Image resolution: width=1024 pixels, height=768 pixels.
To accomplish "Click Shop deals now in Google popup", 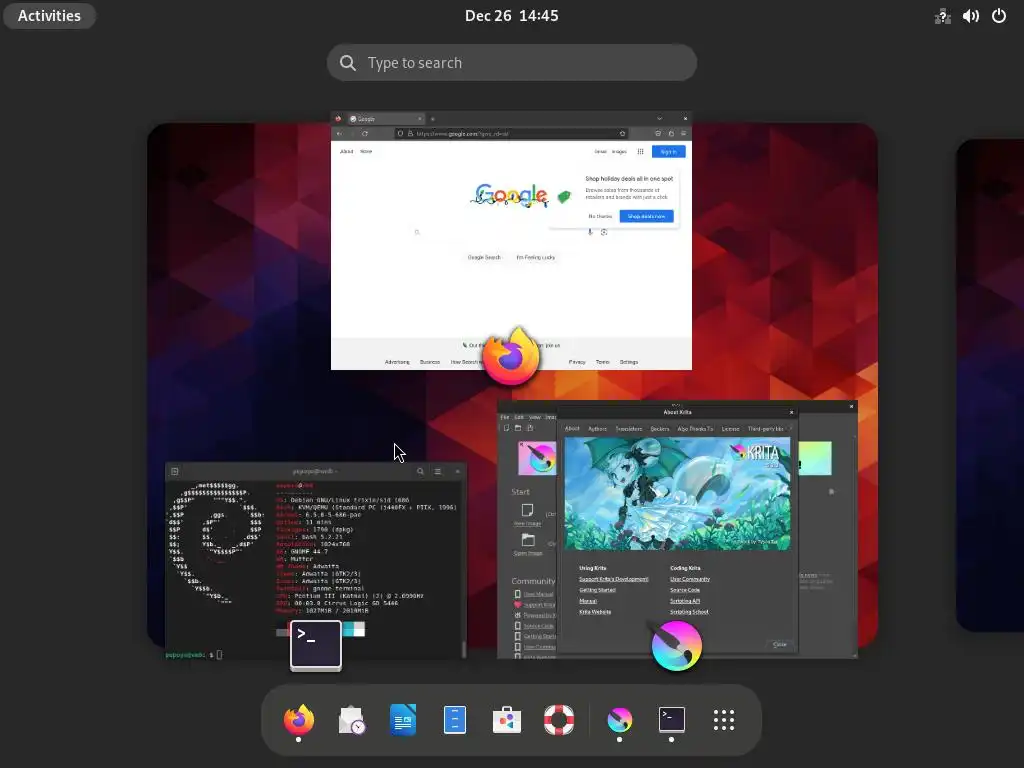I will tap(646, 216).
